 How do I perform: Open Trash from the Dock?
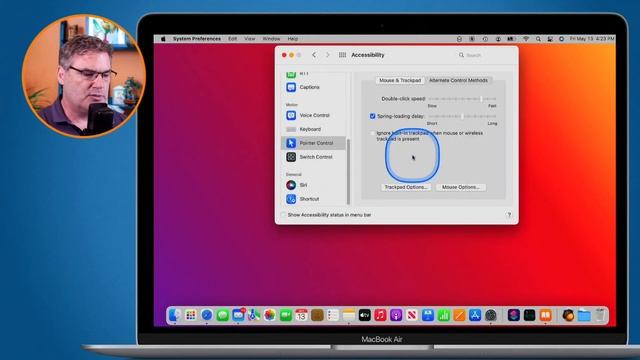[x=600, y=315]
